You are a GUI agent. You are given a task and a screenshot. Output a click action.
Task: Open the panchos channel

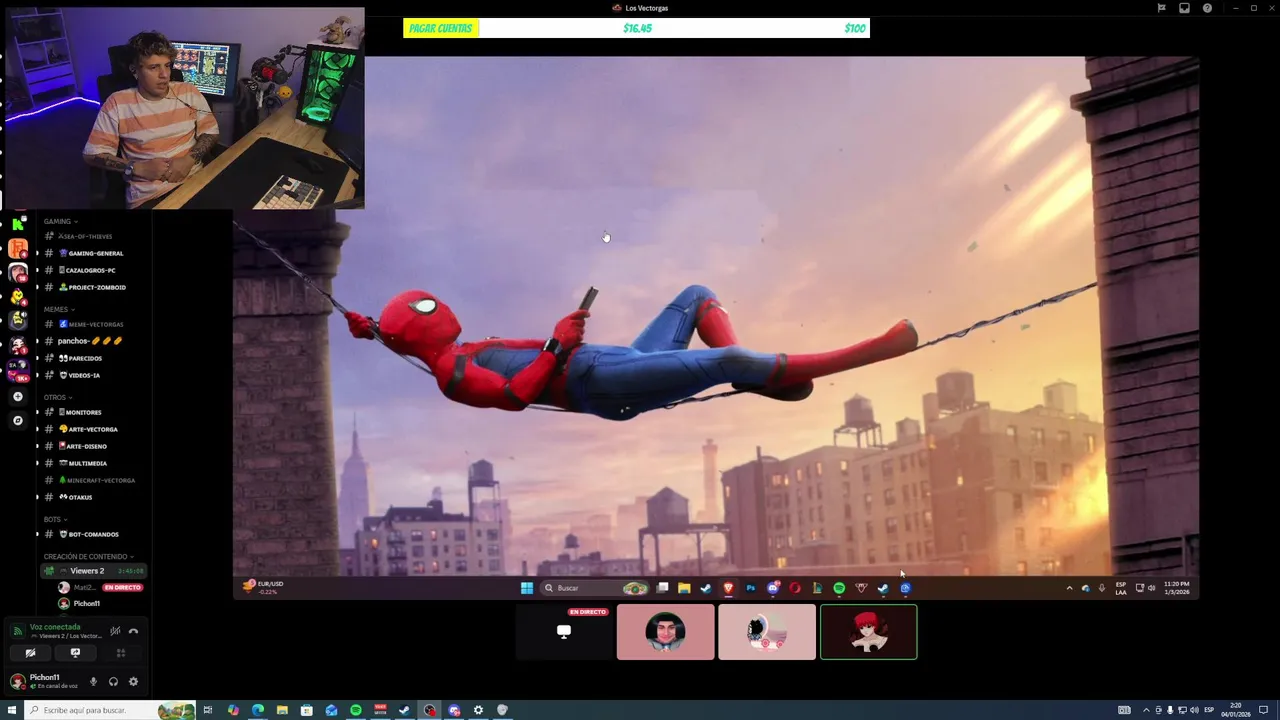91,341
